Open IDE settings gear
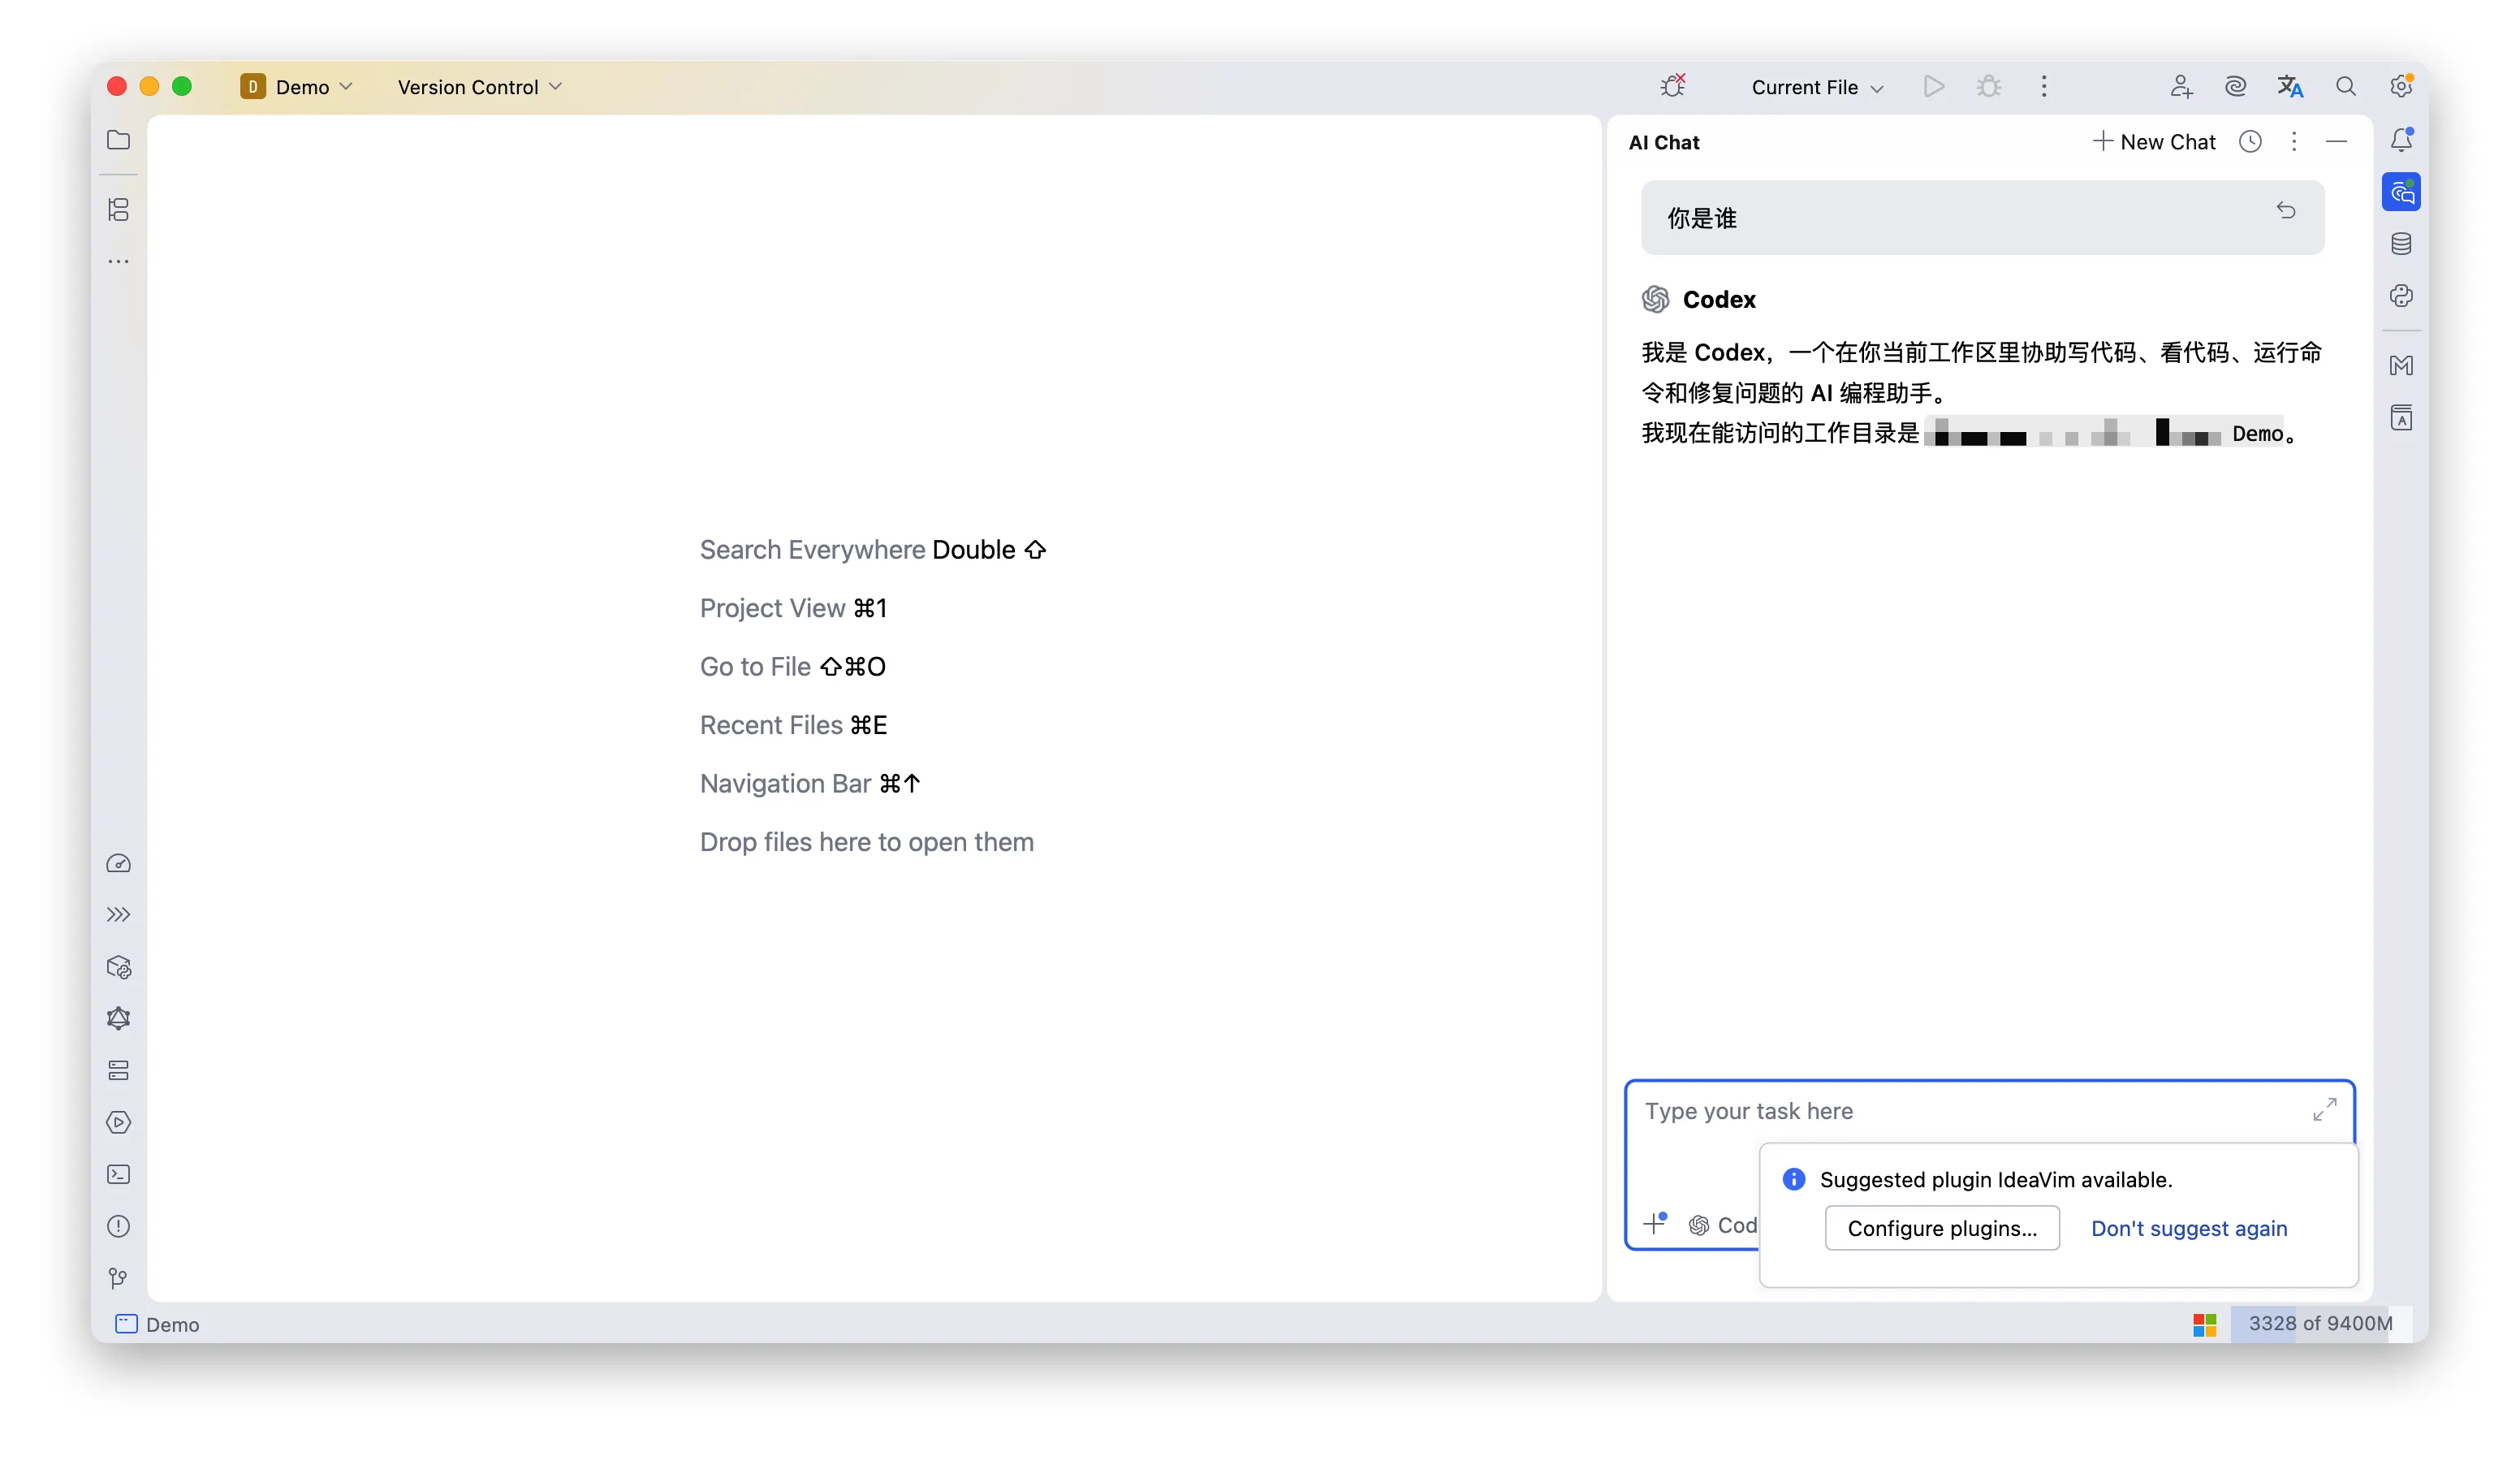The height and width of the screenshot is (1465, 2520). point(2401,86)
